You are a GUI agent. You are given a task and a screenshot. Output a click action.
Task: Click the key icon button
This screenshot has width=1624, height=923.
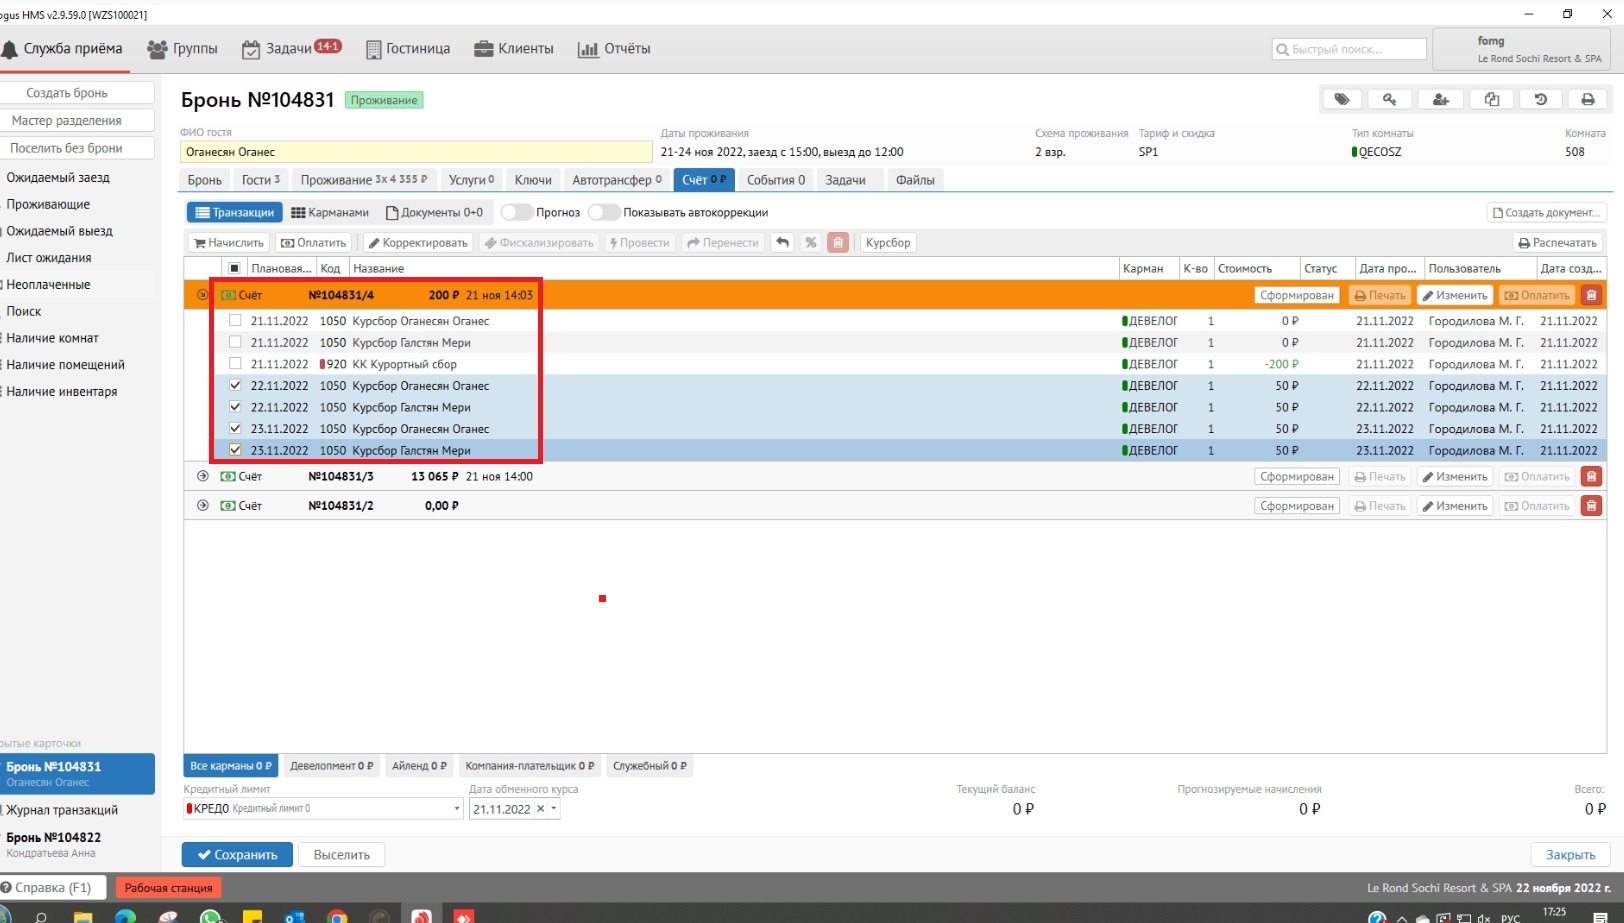(1390, 99)
